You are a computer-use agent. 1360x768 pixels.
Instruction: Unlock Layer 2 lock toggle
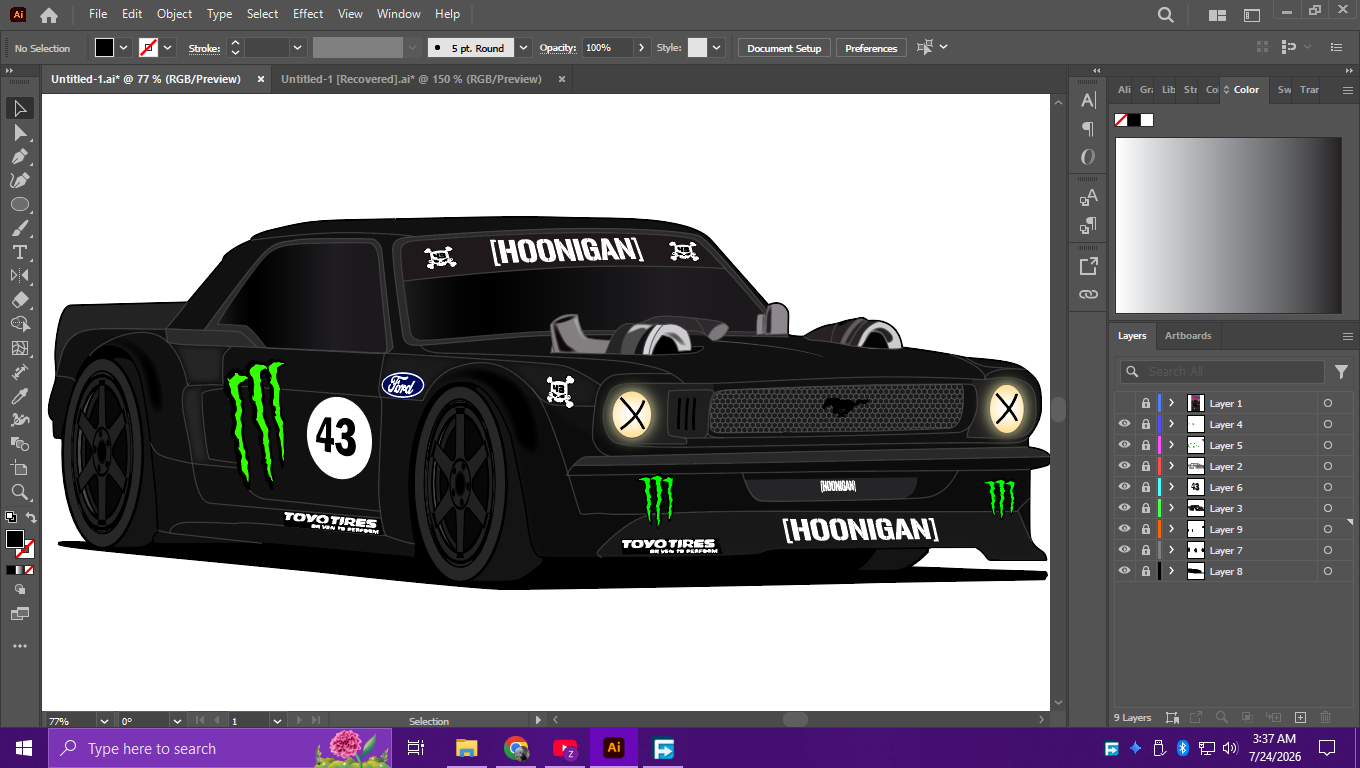(1146, 466)
